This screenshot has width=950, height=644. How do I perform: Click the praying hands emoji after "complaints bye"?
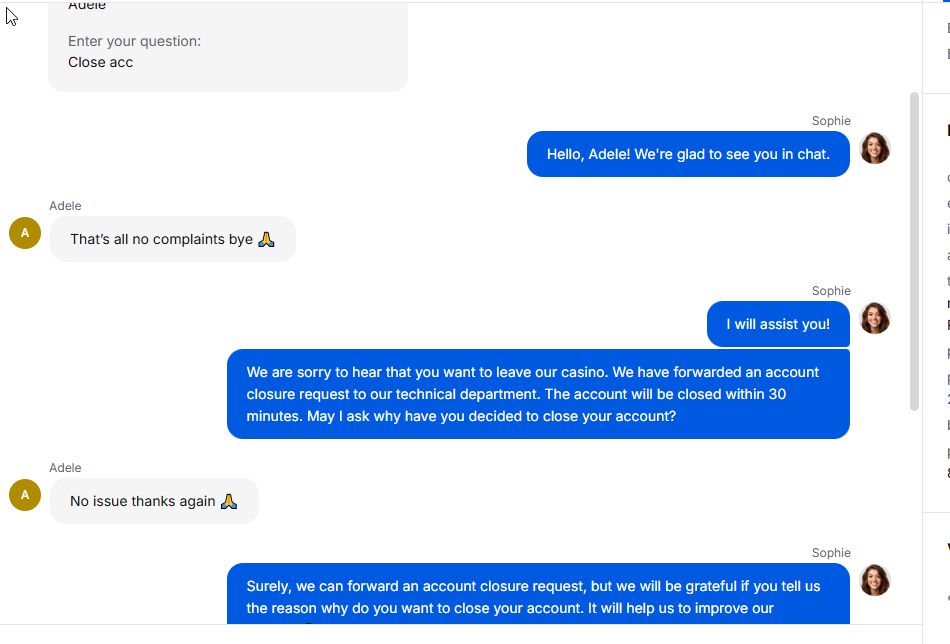[266, 239]
